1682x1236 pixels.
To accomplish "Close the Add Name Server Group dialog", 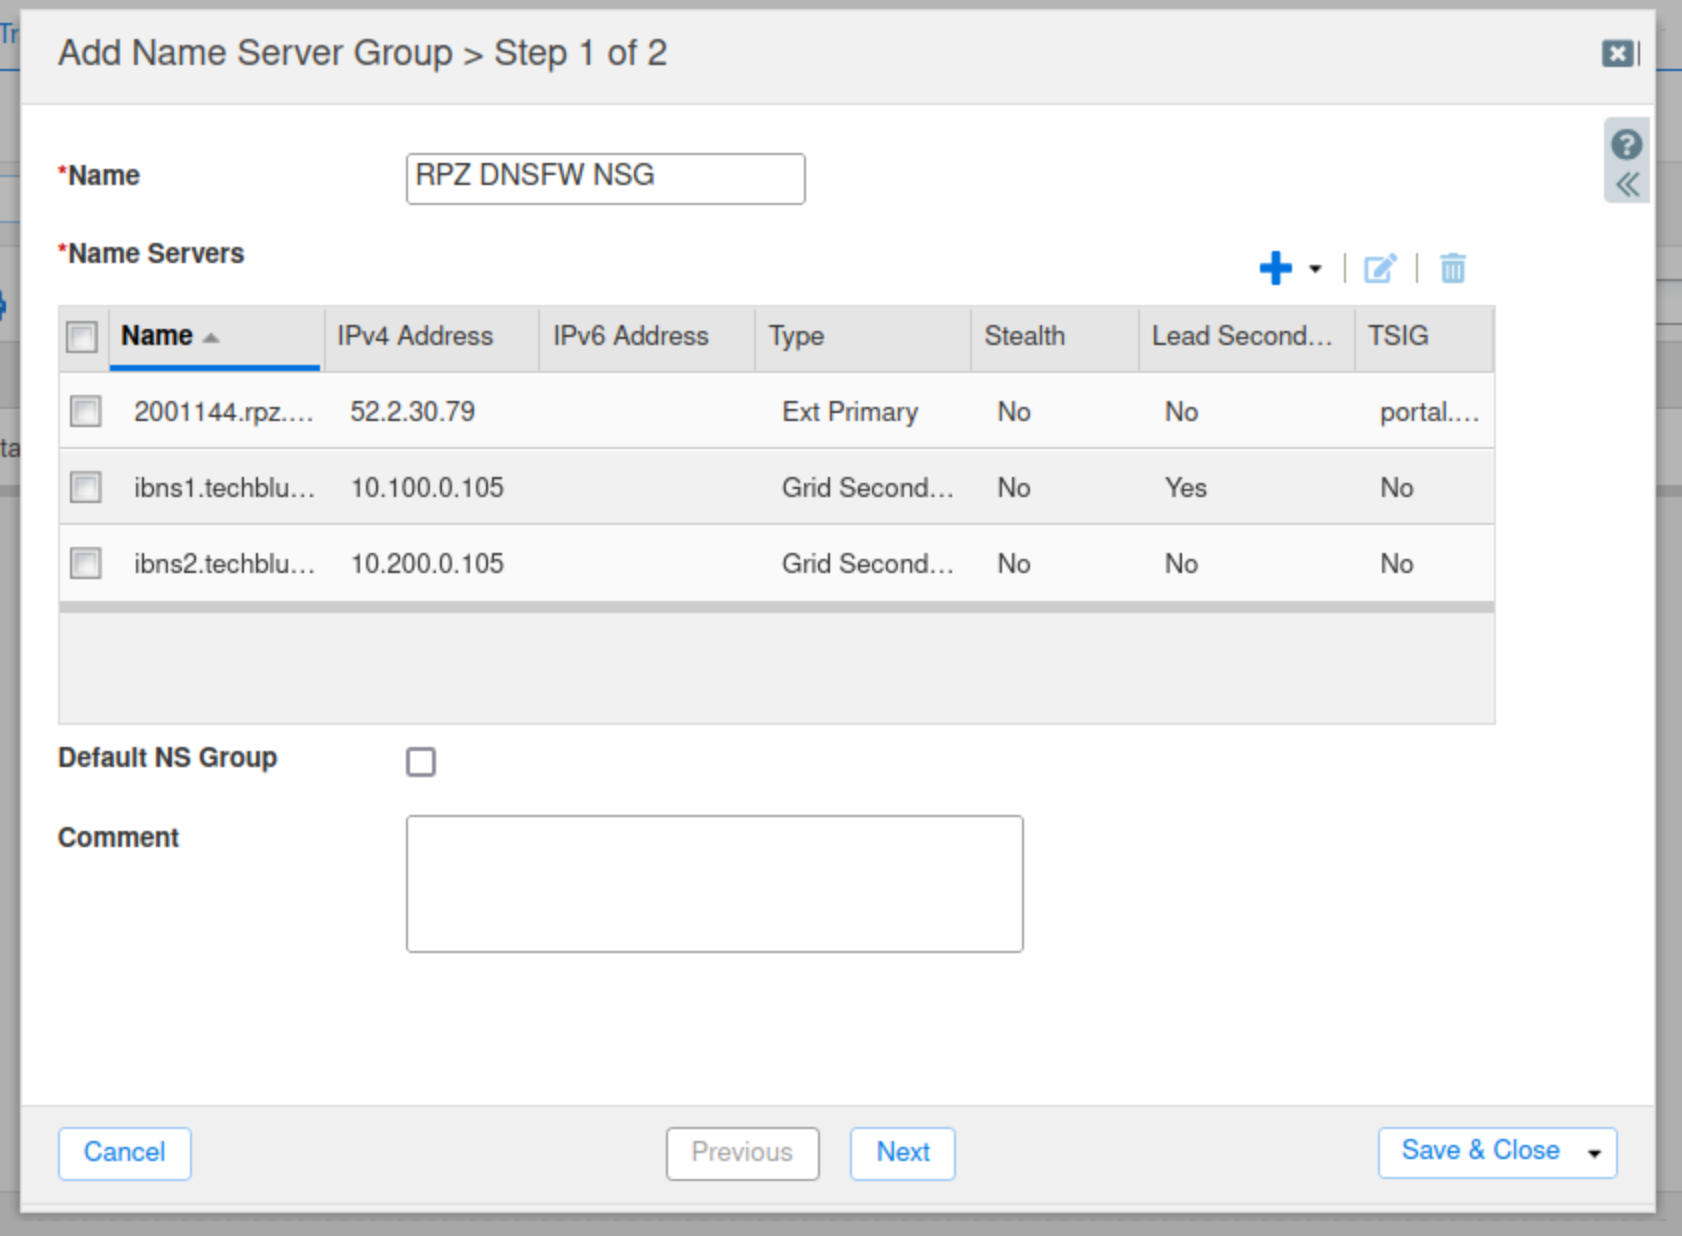I will 1618,53.
